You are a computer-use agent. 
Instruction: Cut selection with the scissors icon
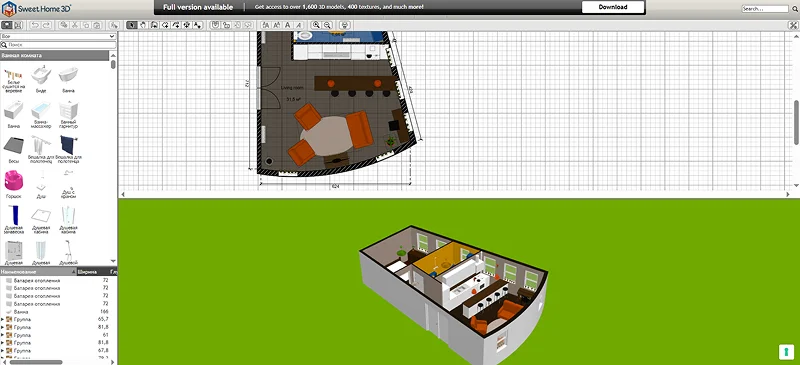pyautogui.click(x=74, y=25)
